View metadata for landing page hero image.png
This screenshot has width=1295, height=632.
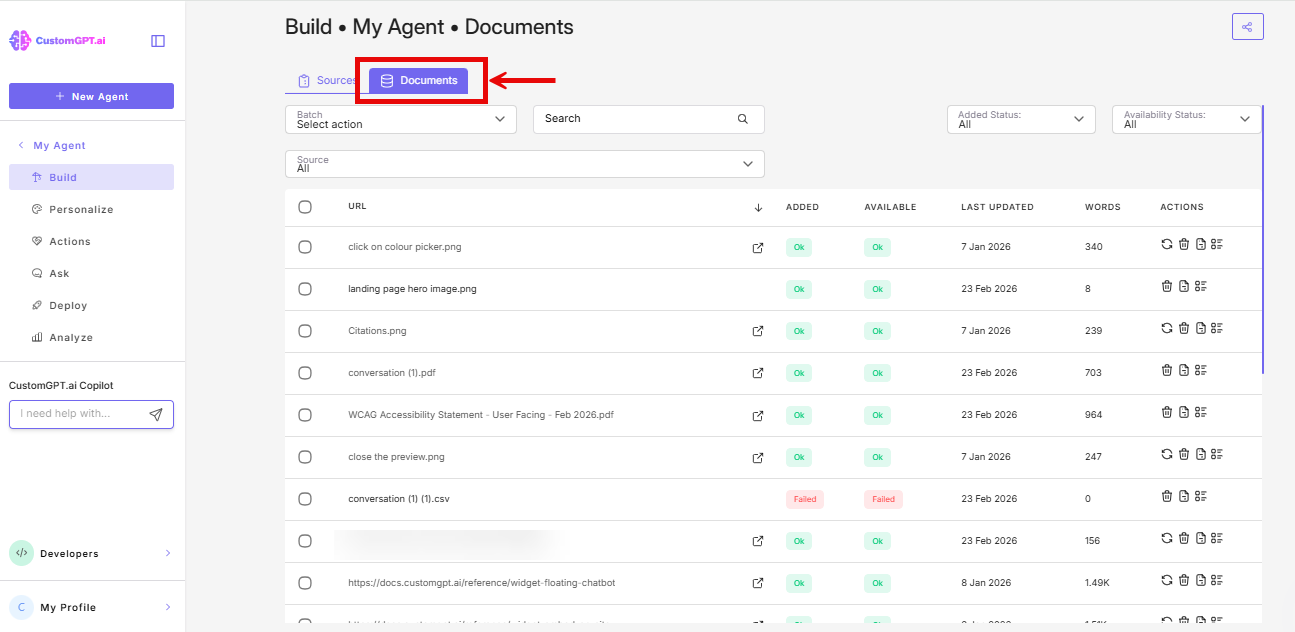(1201, 285)
